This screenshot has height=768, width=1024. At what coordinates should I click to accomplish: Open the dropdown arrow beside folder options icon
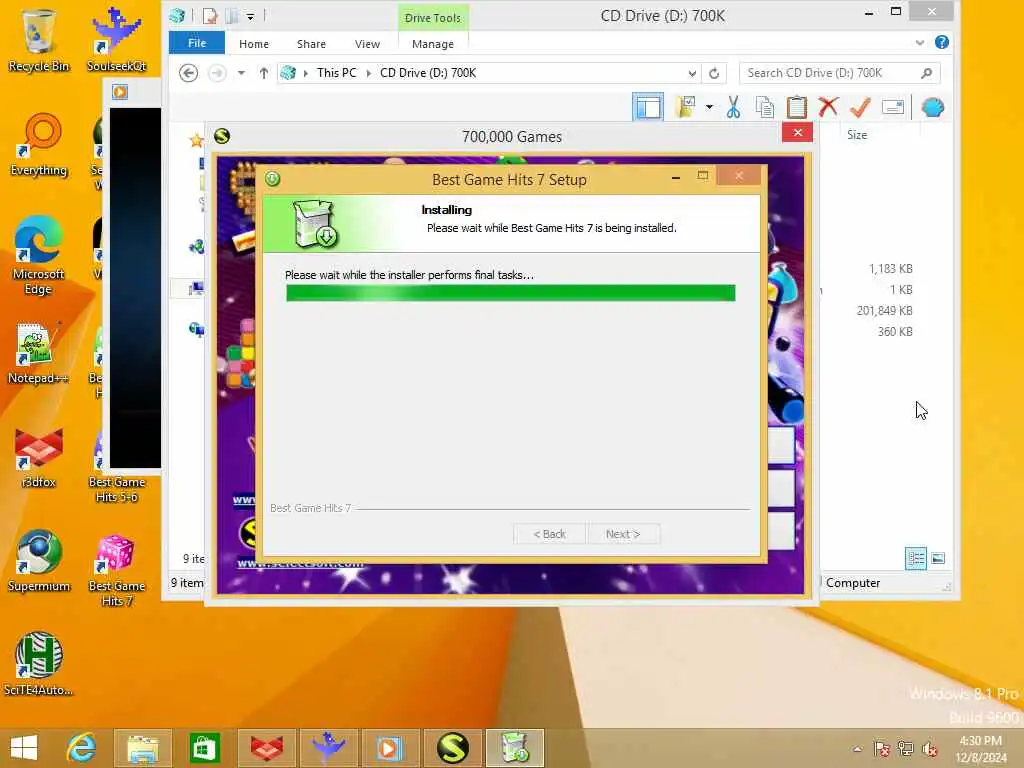709,107
